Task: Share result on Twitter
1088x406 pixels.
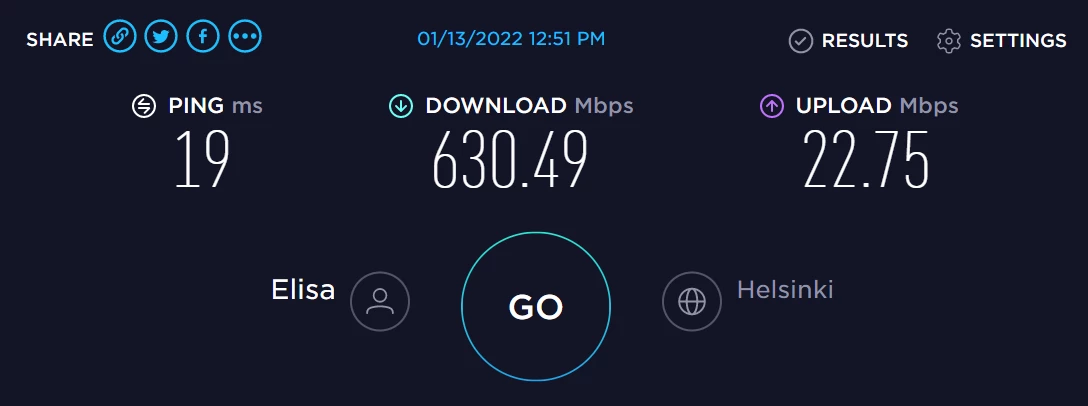Action: tap(161, 37)
